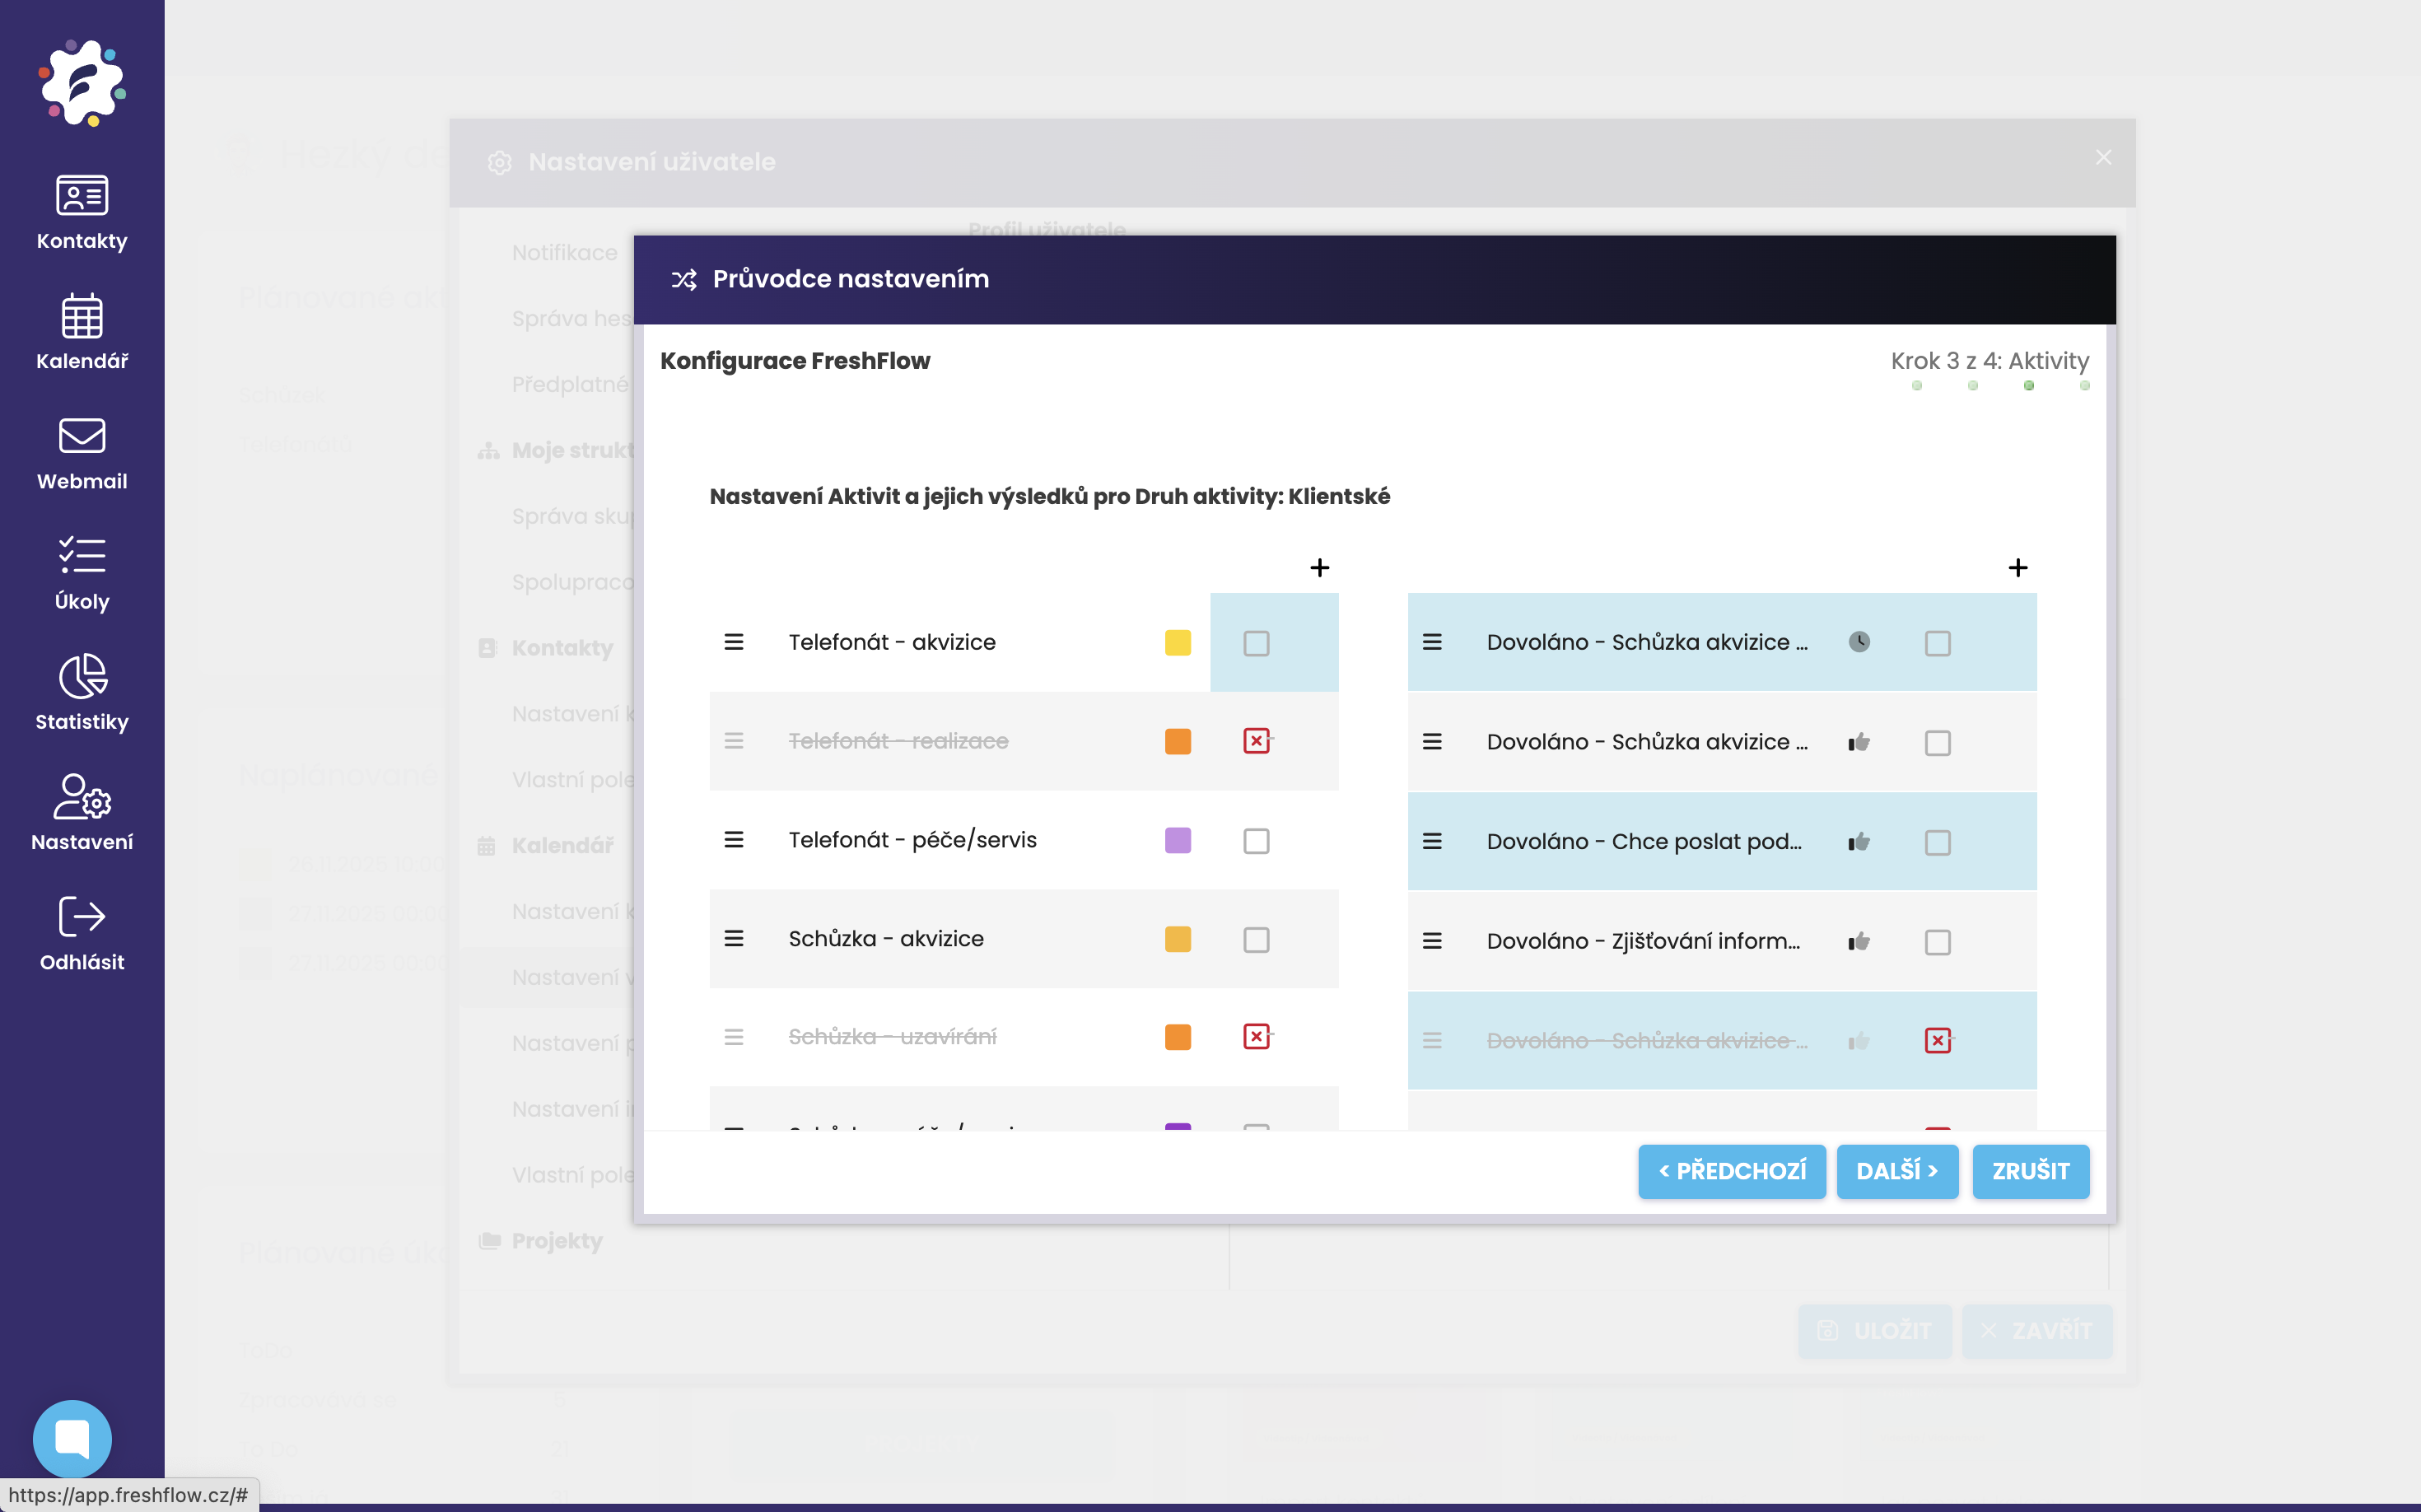The height and width of the screenshot is (1512, 2421).
Task: Add new activity with left plus icon
Action: pyautogui.click(x=1319, y=568)
